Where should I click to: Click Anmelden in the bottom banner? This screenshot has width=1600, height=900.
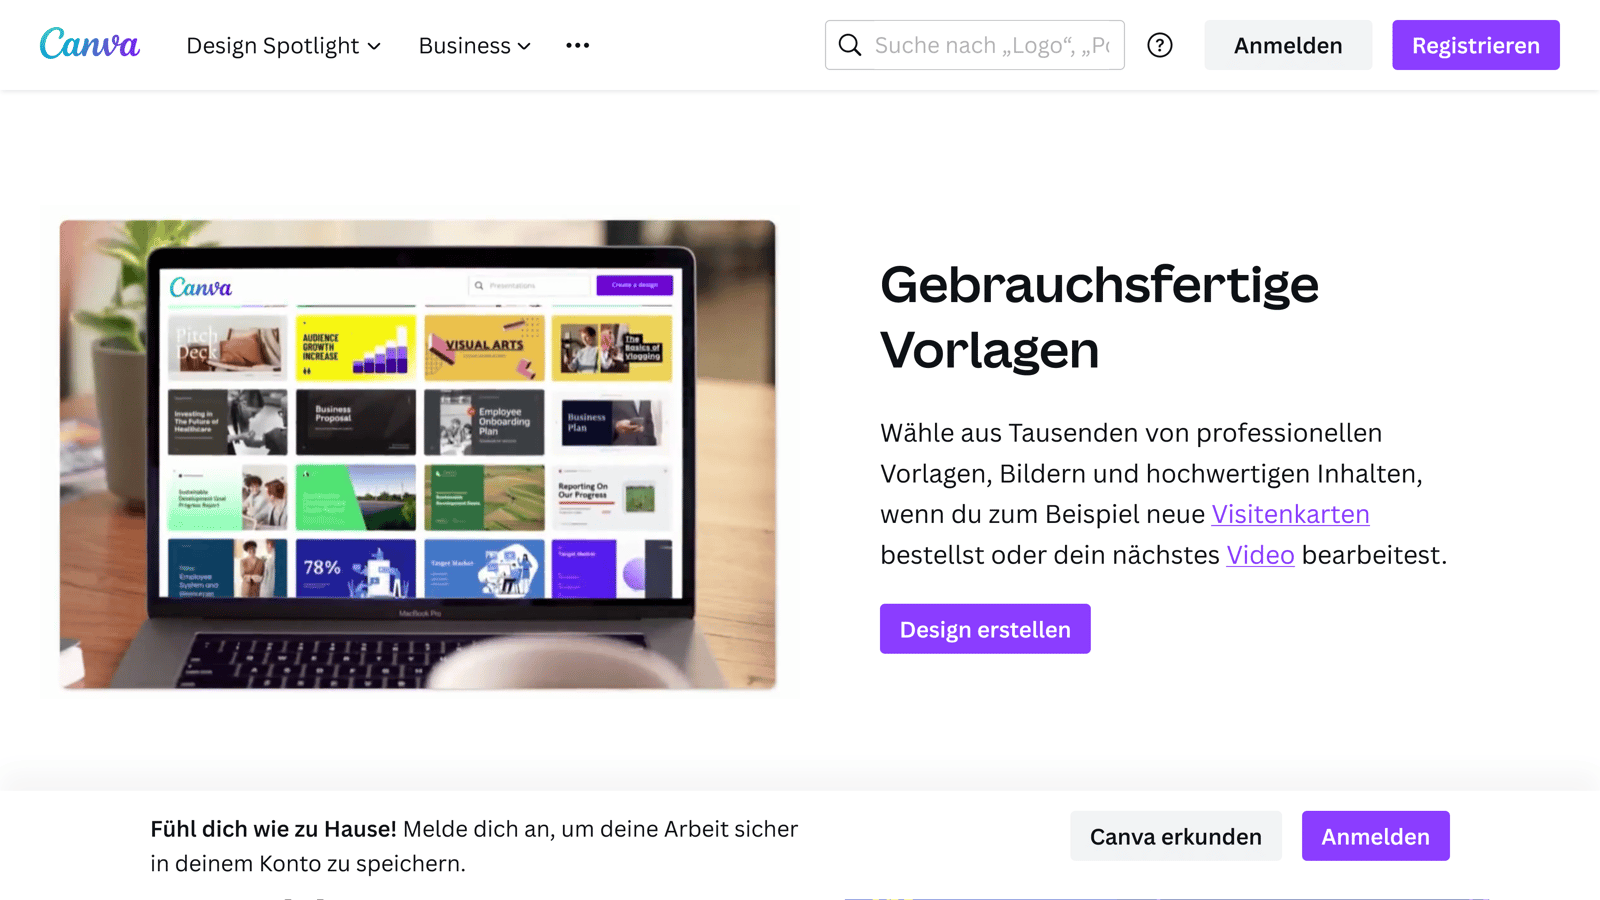coord(1375,836)
